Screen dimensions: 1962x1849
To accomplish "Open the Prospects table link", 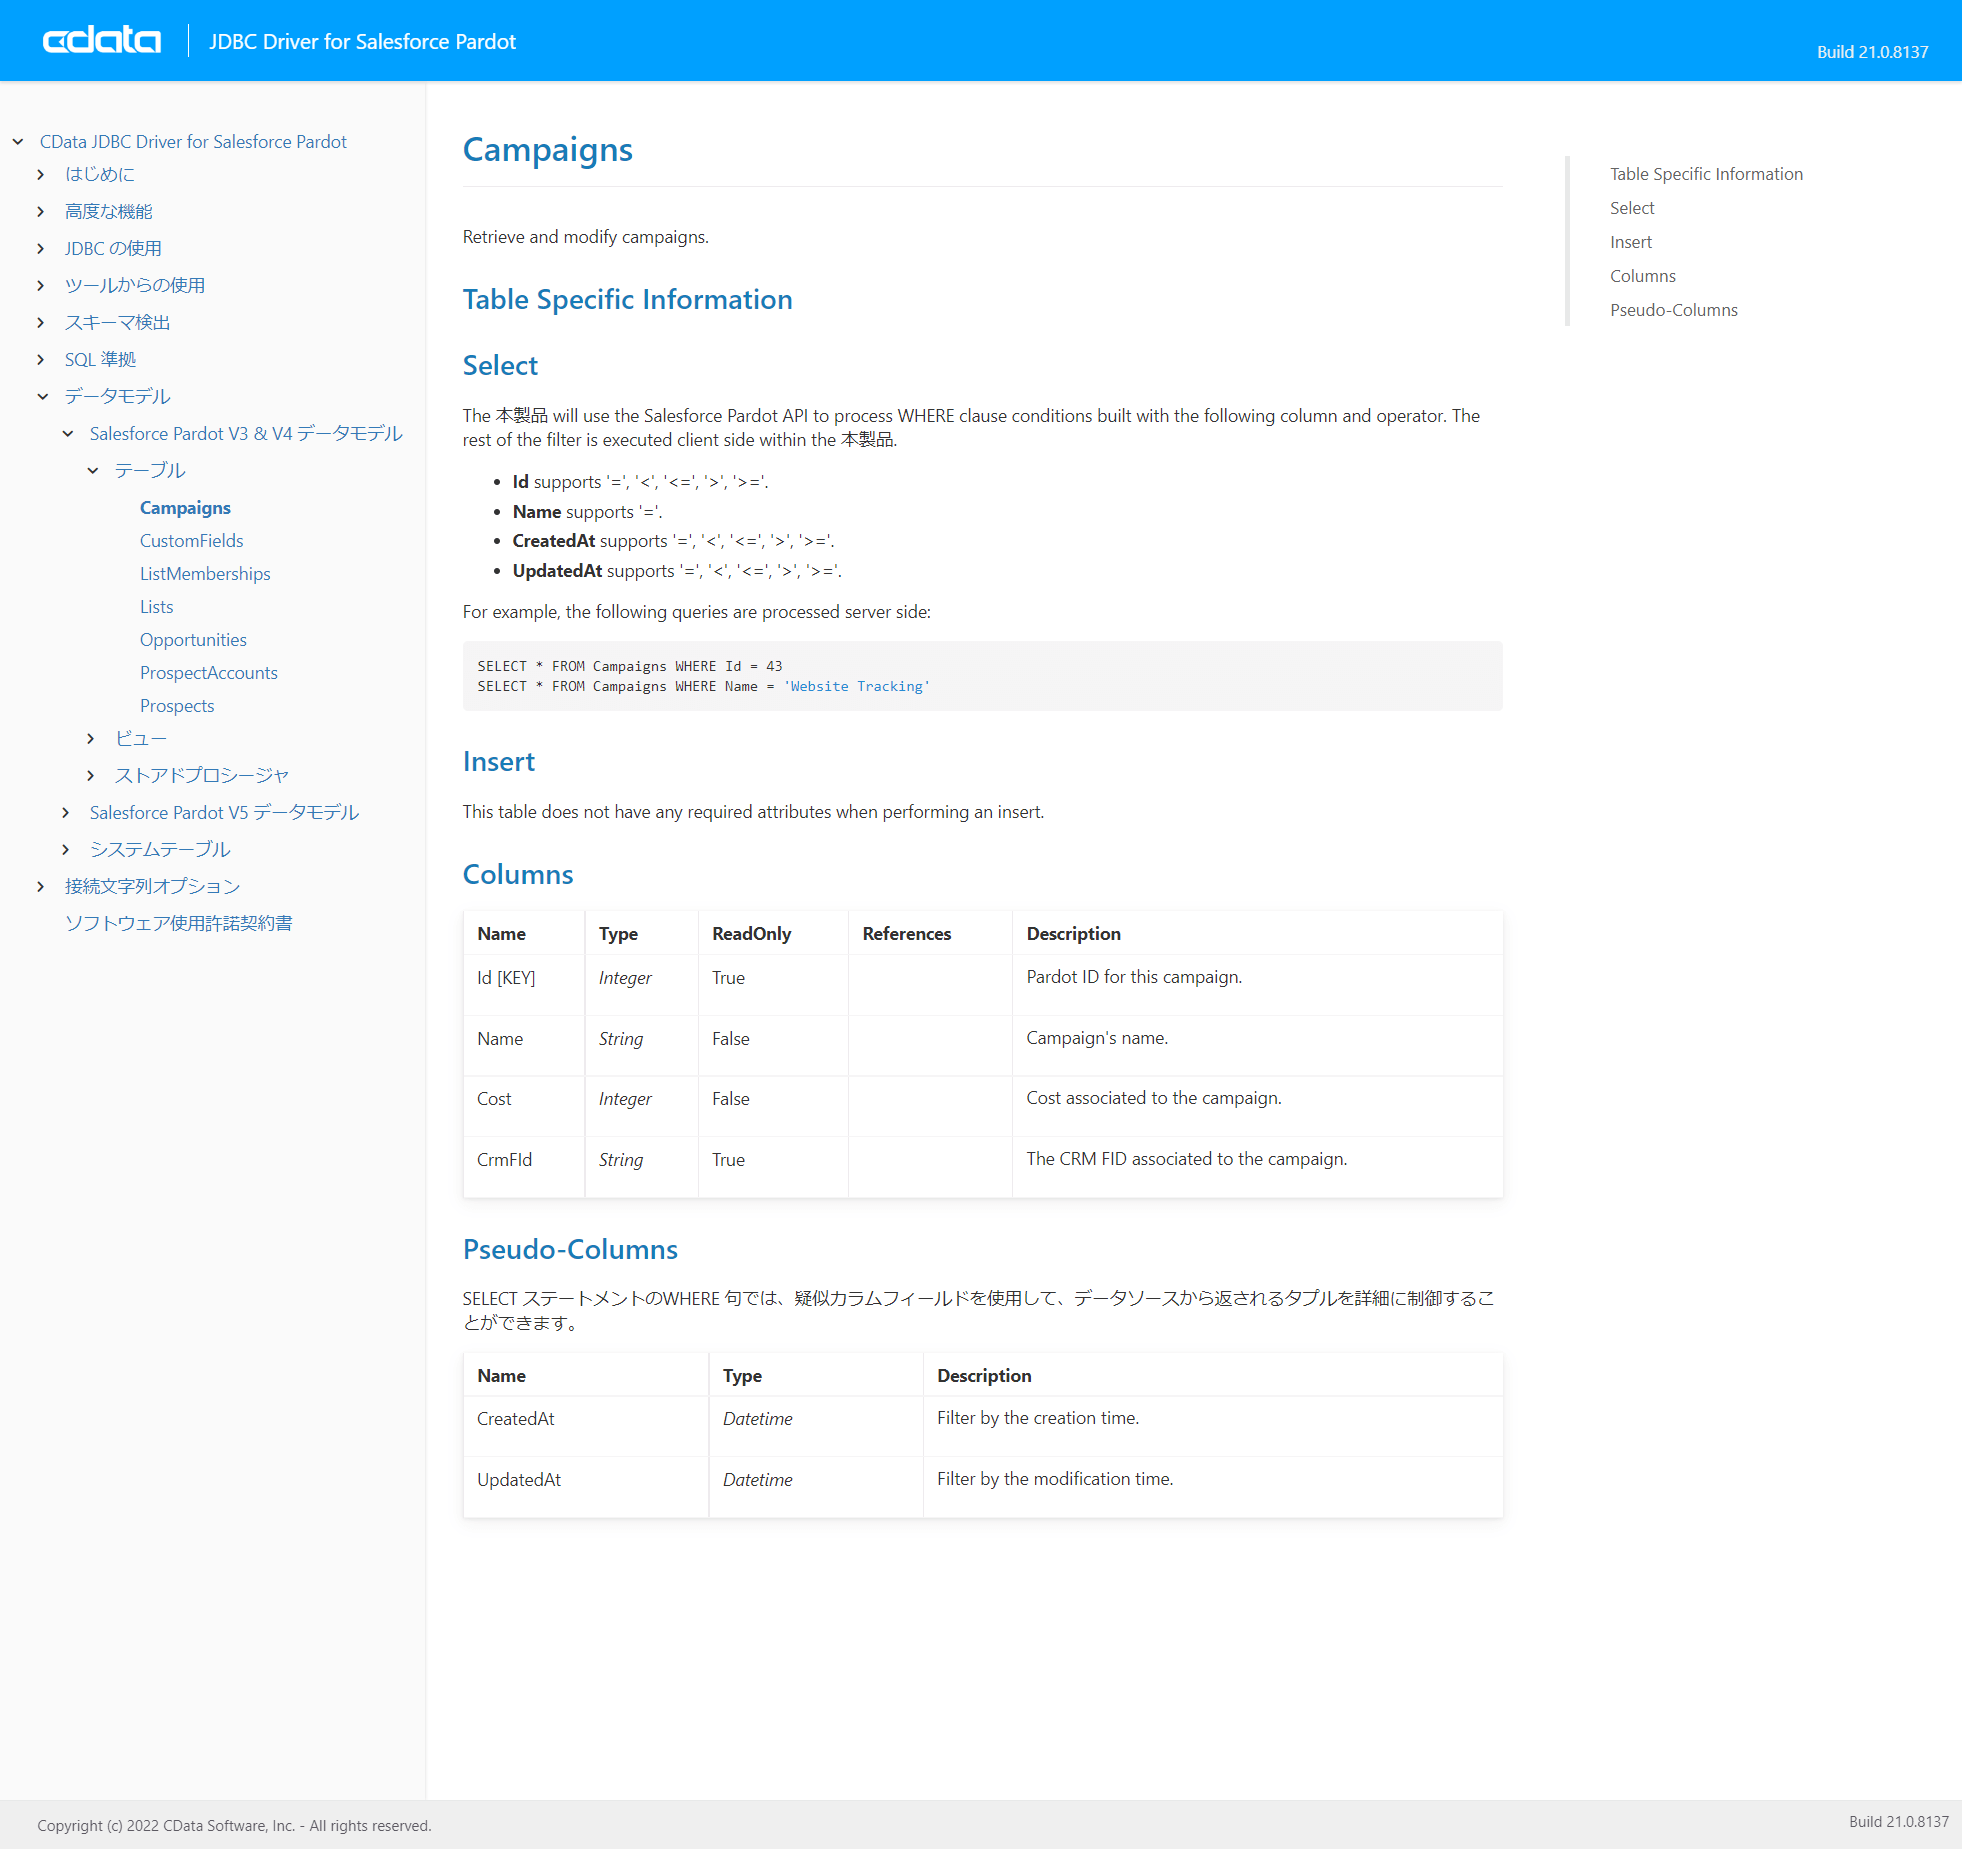I will 177,706.
